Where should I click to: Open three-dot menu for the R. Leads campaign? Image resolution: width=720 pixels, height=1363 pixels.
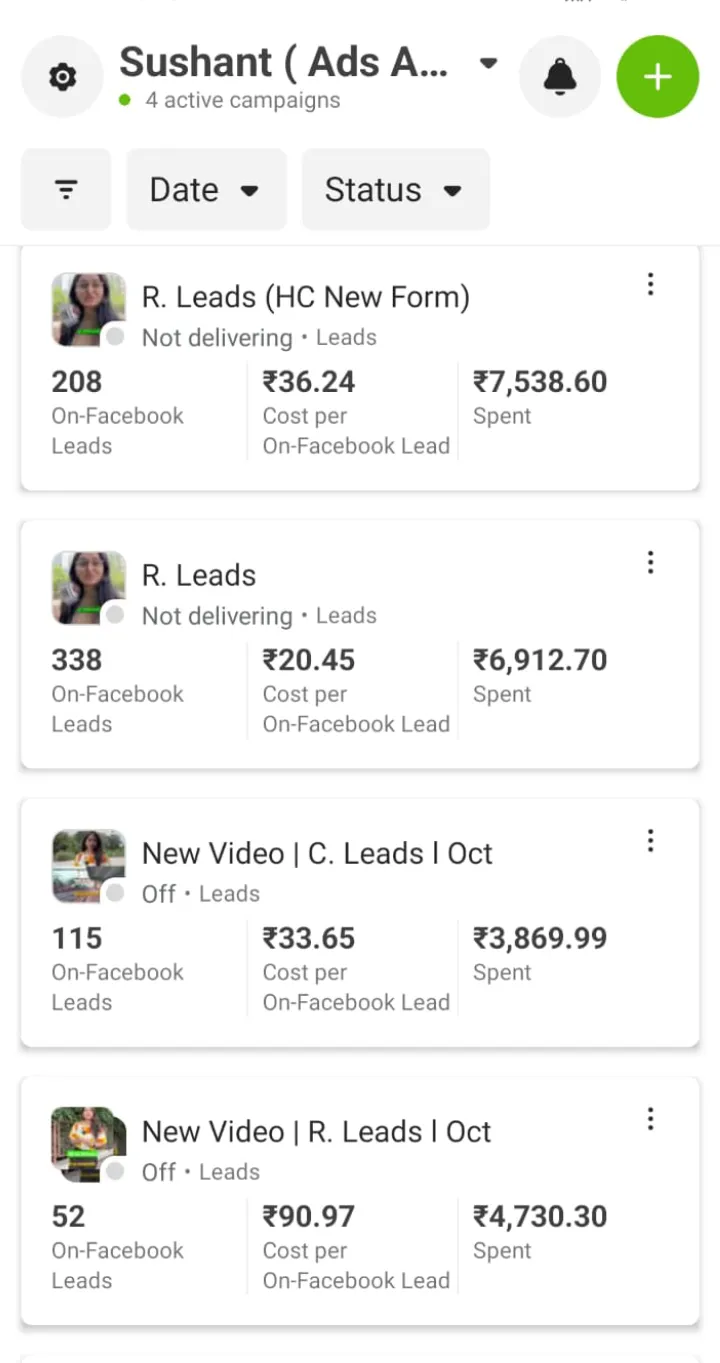pyautogui.click(x=650, y=563)
